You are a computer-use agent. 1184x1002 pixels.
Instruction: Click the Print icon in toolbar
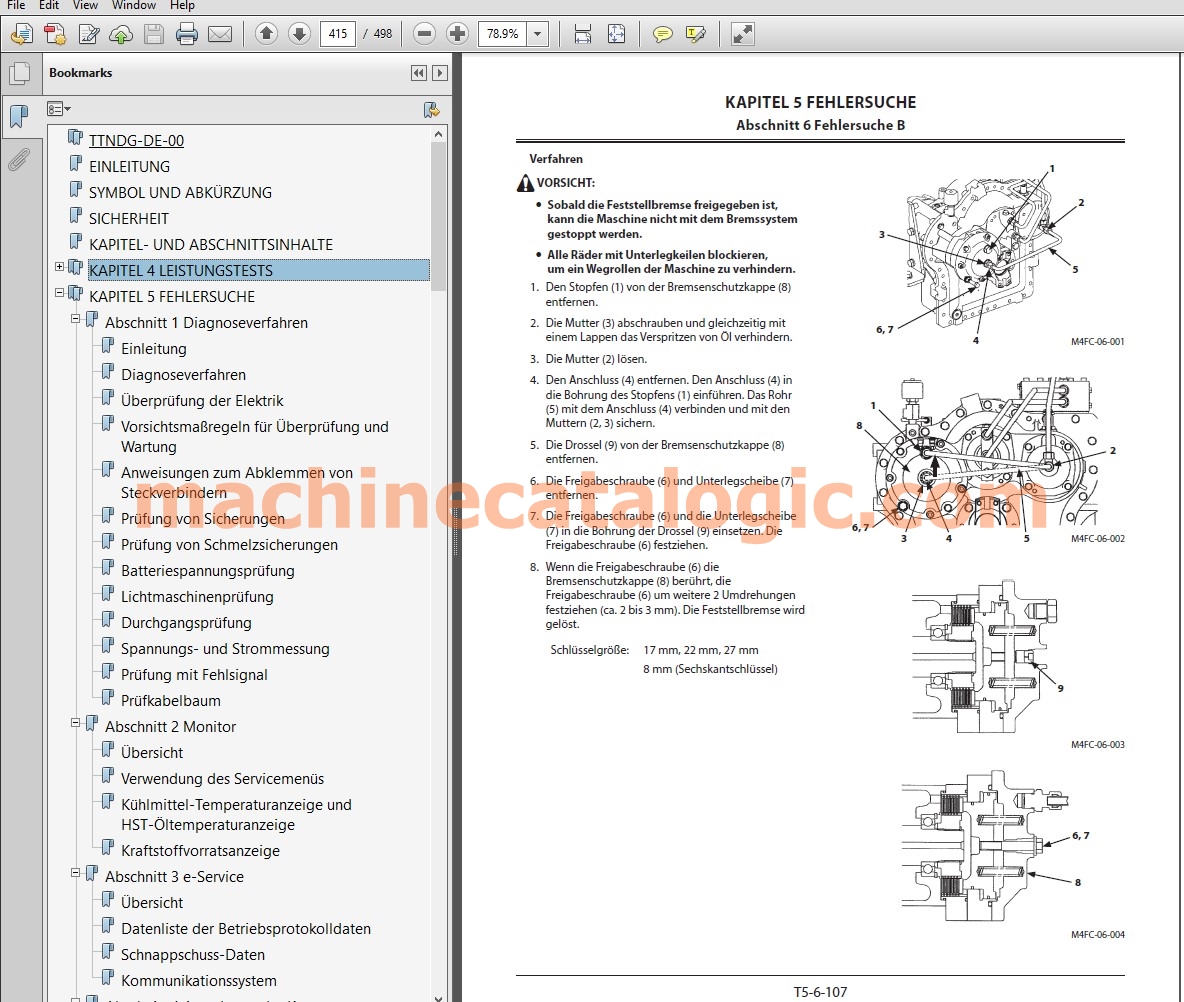[186, 34]
